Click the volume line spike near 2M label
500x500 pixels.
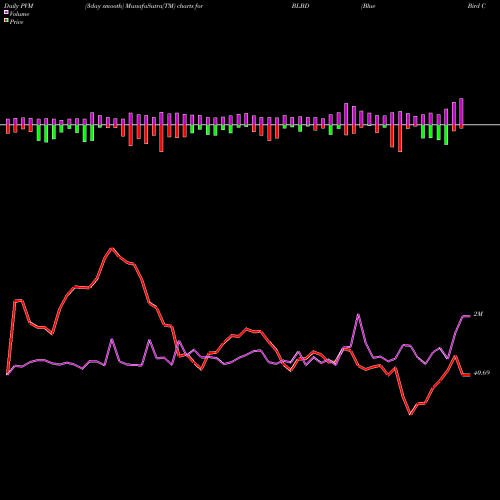(358, 314)
